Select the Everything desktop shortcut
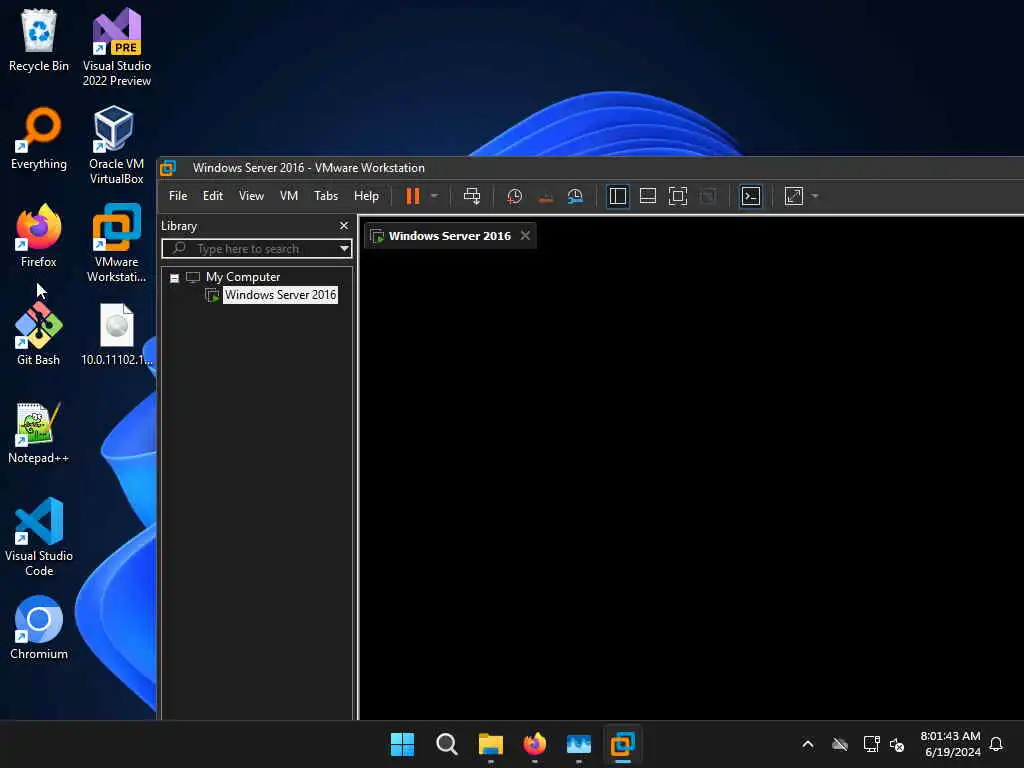Screen dimensions: 1024x768 (39, 138)
